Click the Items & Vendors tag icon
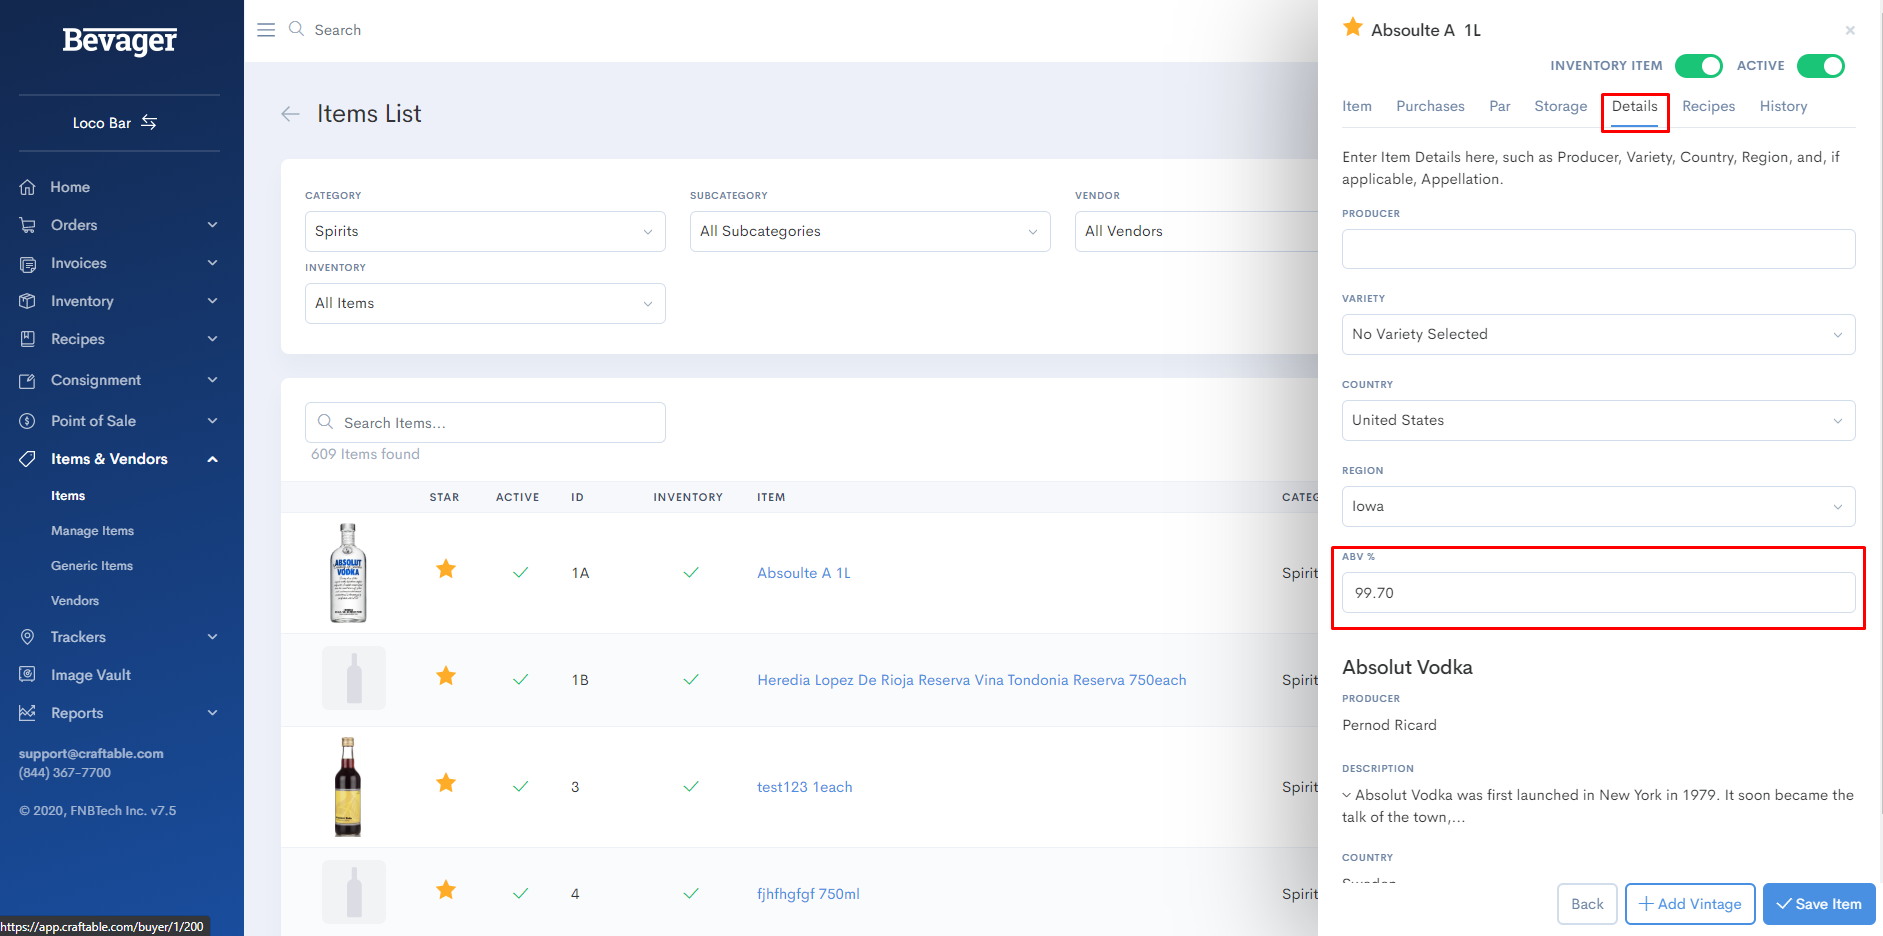The image size is (1883, 936). 28,459
